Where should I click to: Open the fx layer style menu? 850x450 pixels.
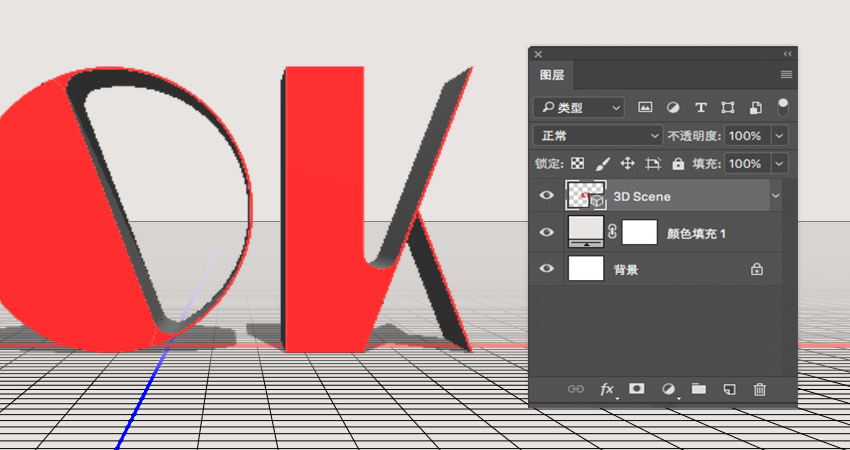(x=607, y=389)
